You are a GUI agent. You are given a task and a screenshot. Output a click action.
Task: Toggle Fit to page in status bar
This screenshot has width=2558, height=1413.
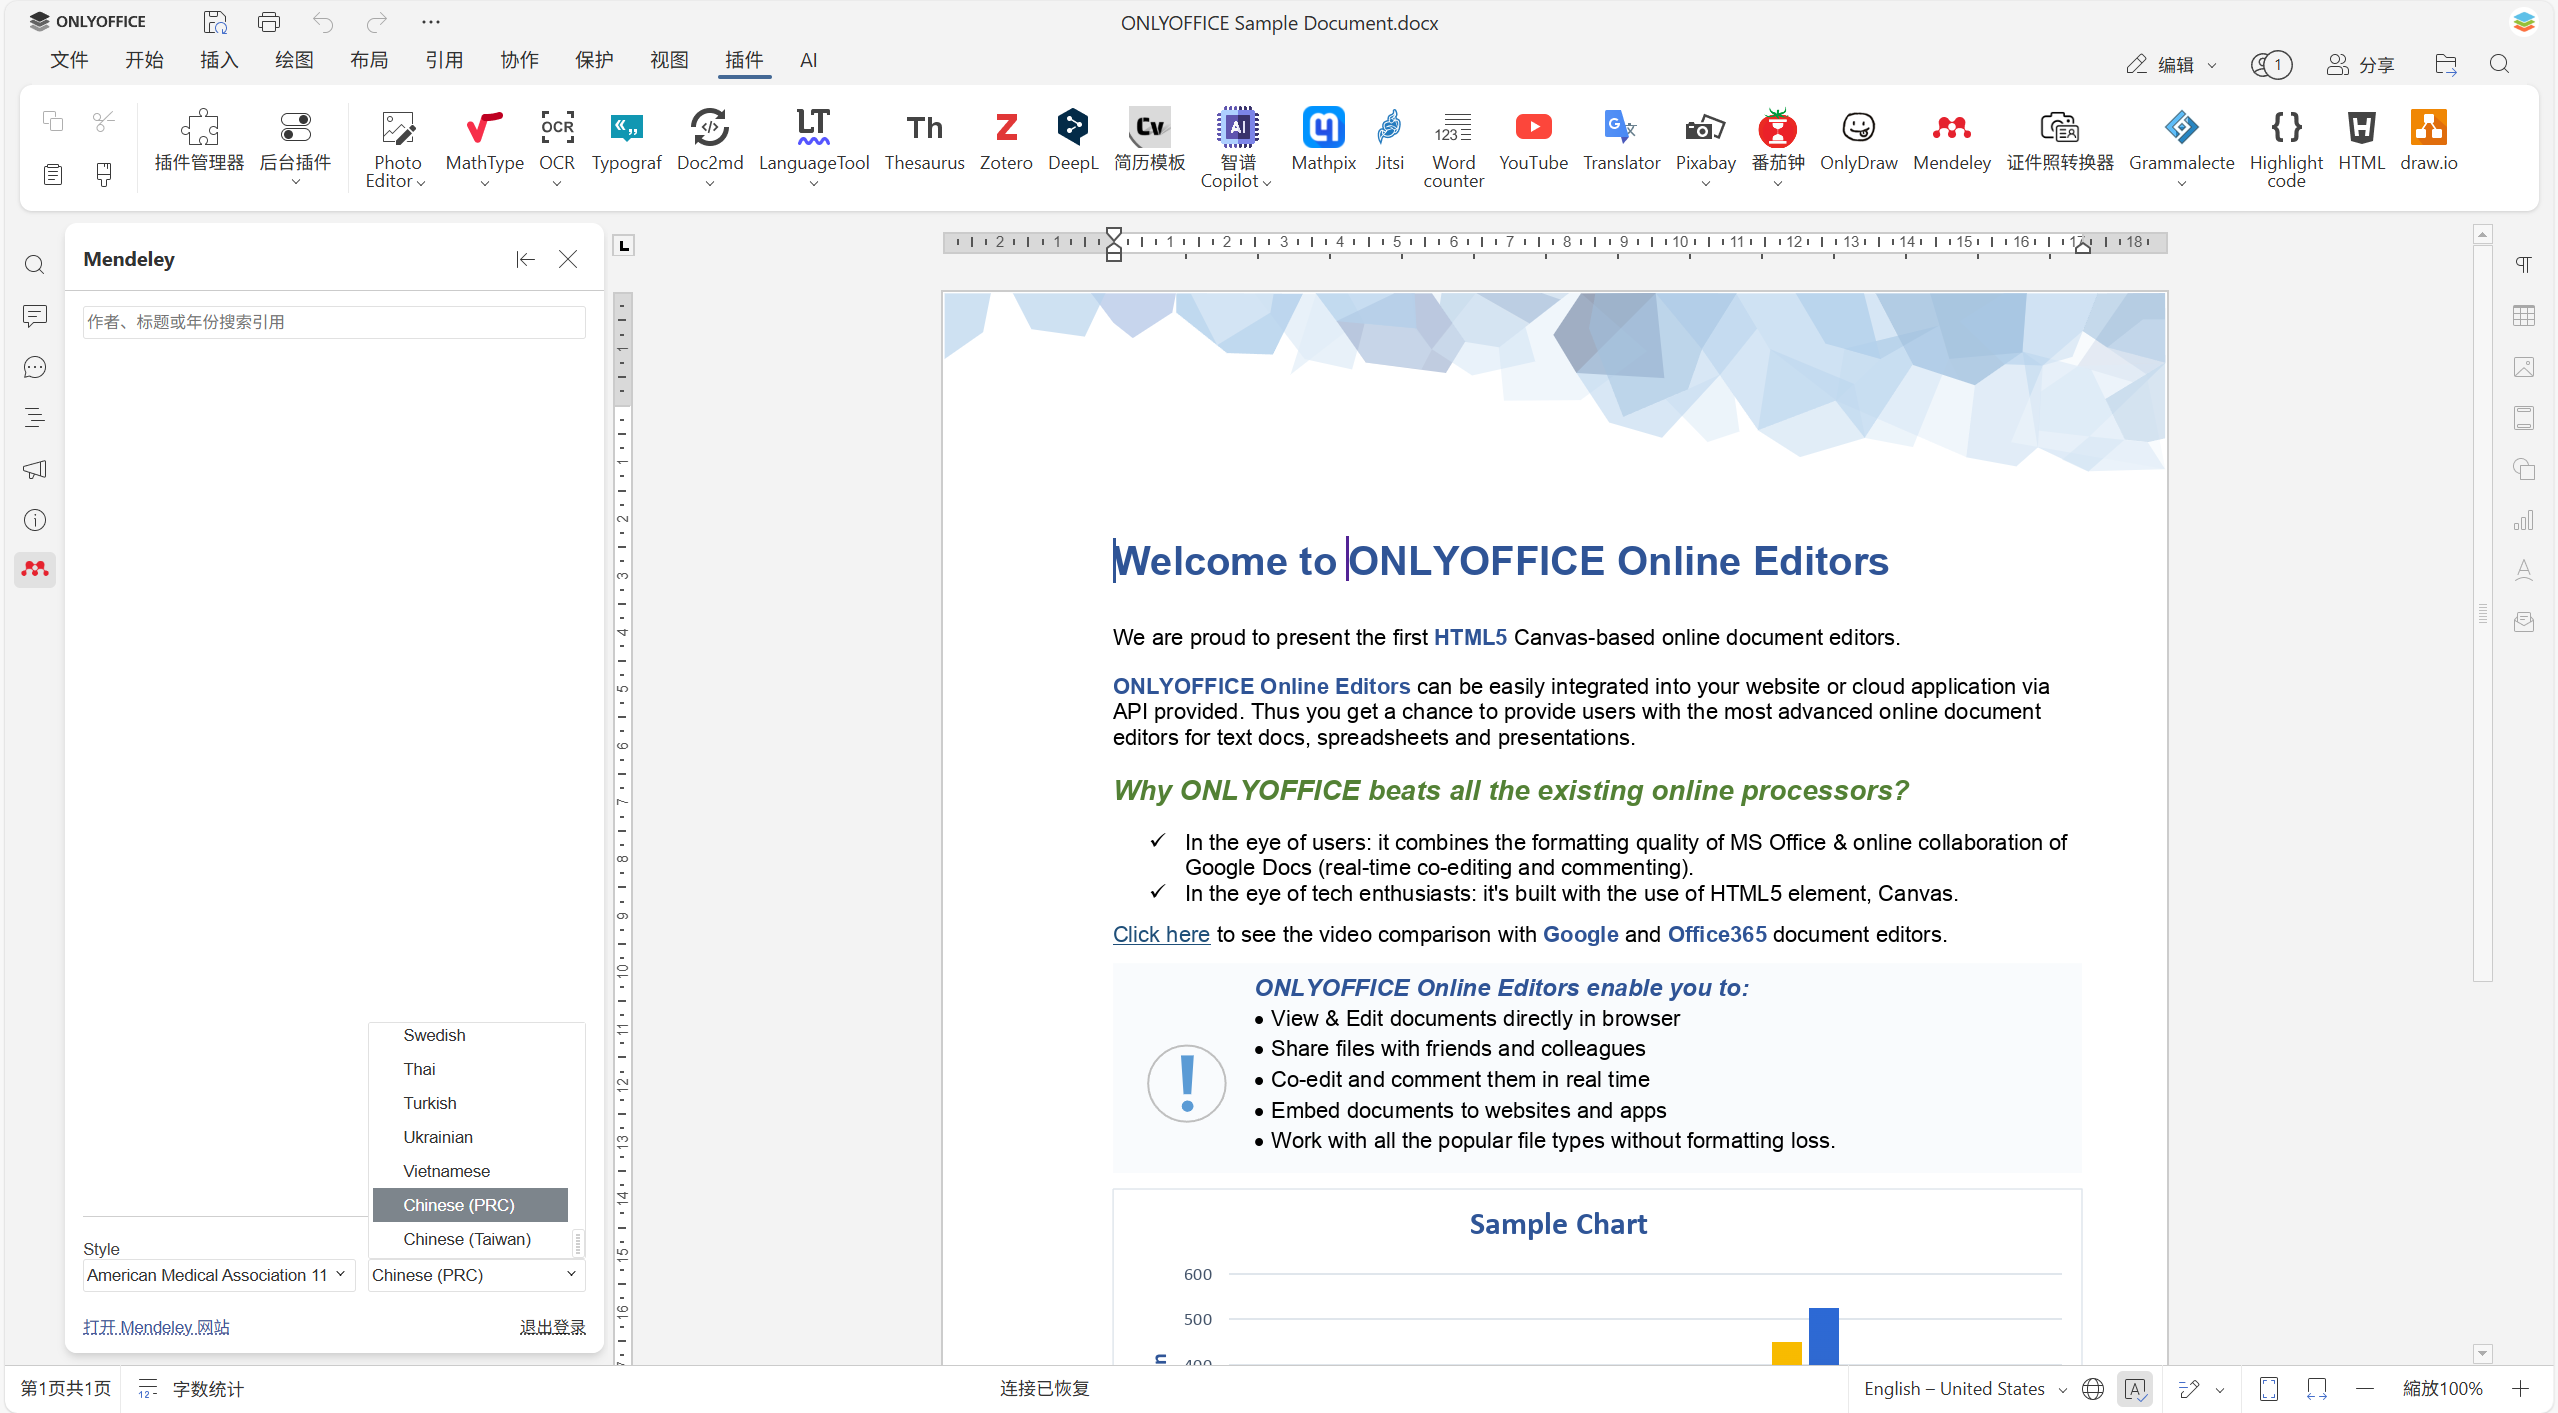pyautogui.click(x=2269, y=1388)
